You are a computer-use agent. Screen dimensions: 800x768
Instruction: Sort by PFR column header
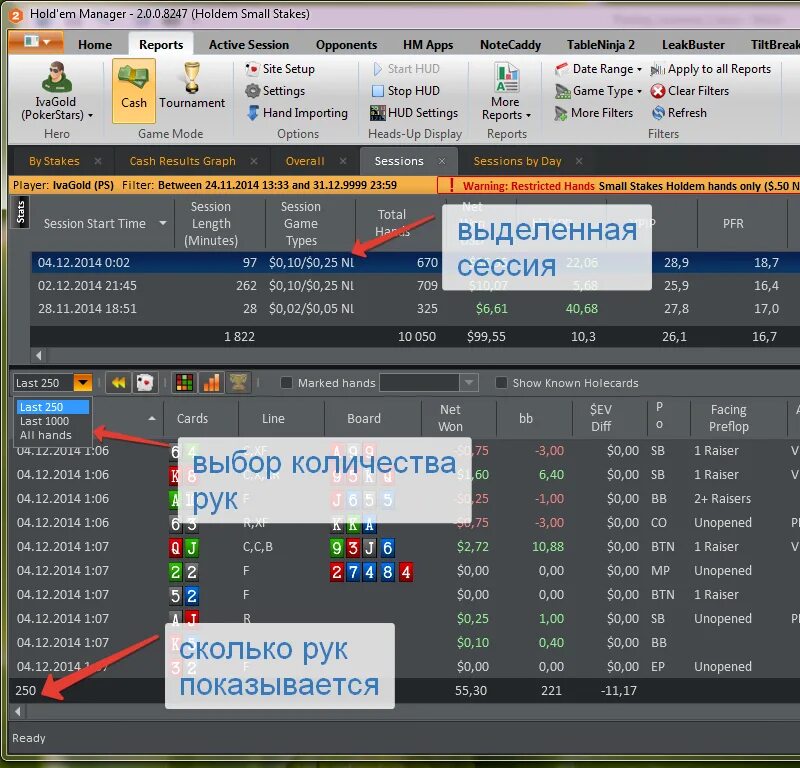733,224
